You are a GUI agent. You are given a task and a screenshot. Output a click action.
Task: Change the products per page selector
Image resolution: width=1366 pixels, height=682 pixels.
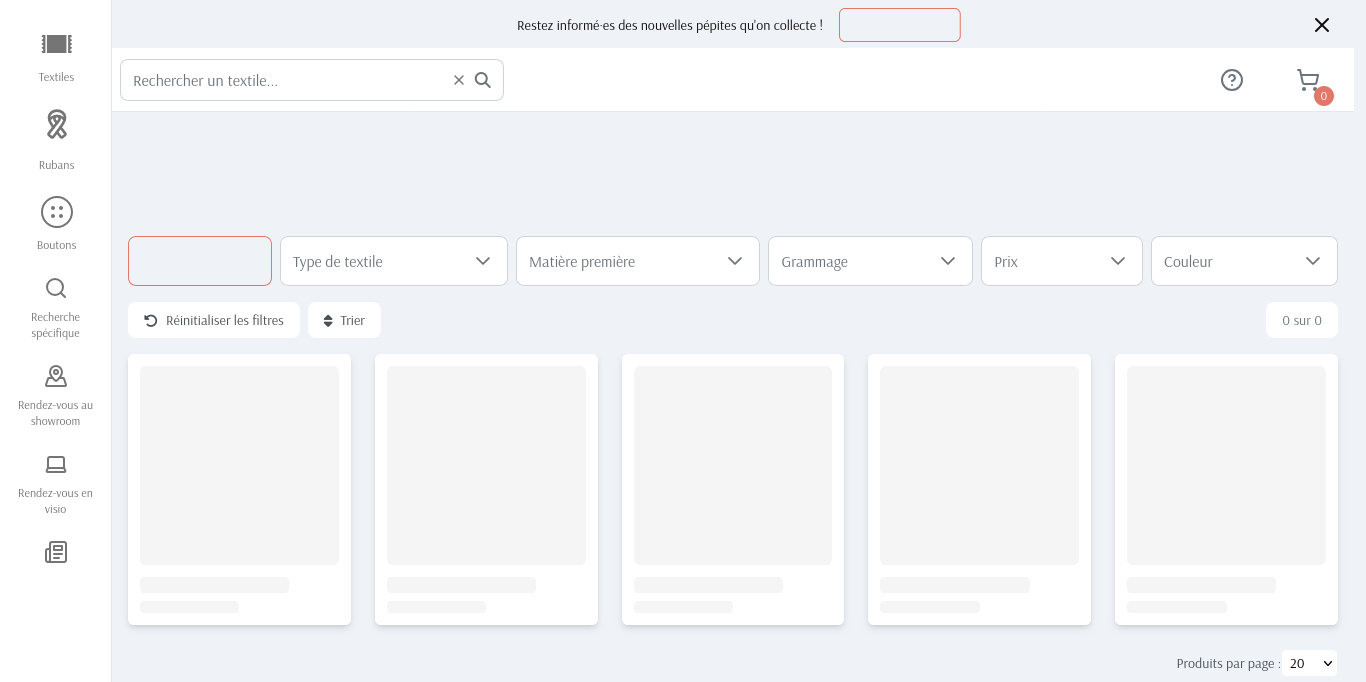[x=1309, y=663]
